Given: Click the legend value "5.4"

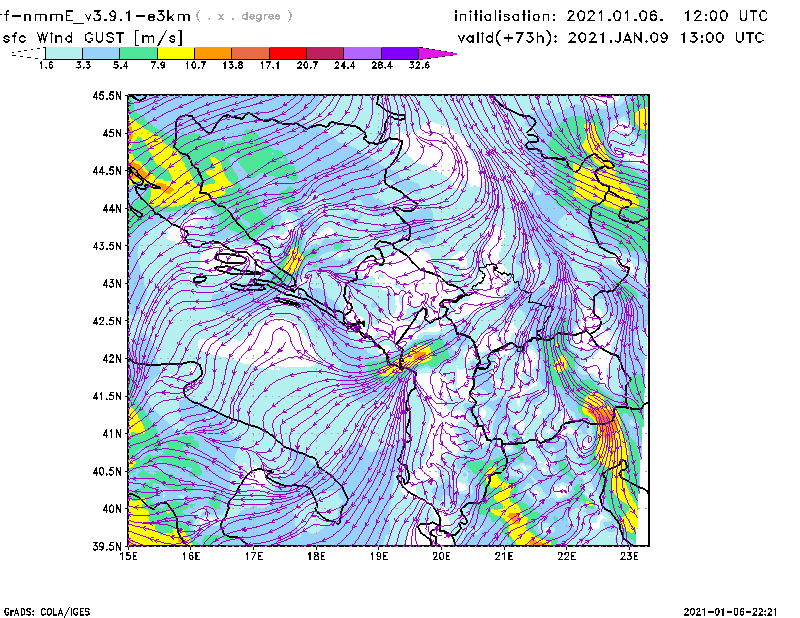Looking at the screenshot, I should 120,65.
